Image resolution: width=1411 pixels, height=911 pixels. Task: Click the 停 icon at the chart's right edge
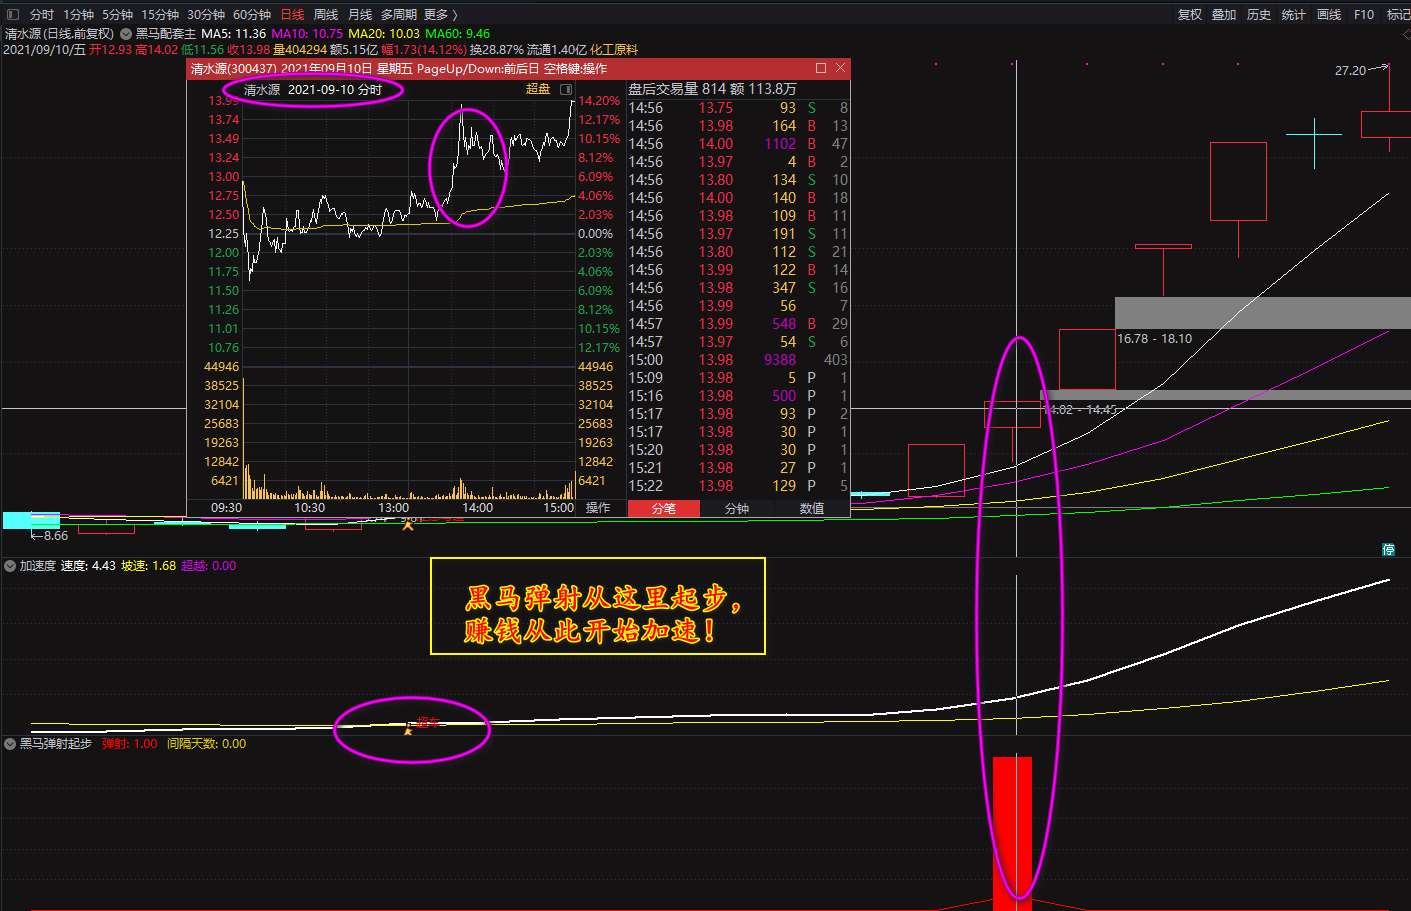[1388, 549]
